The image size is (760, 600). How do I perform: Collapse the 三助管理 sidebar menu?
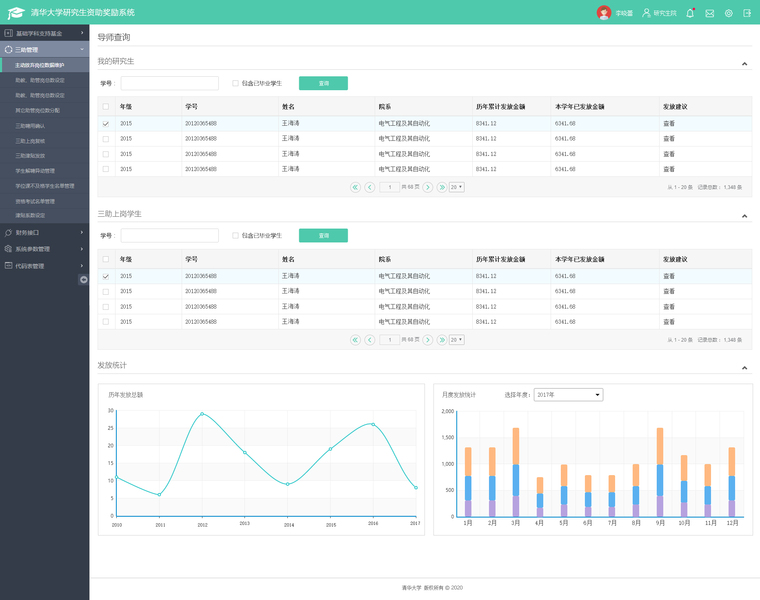(x=45, y=49)
